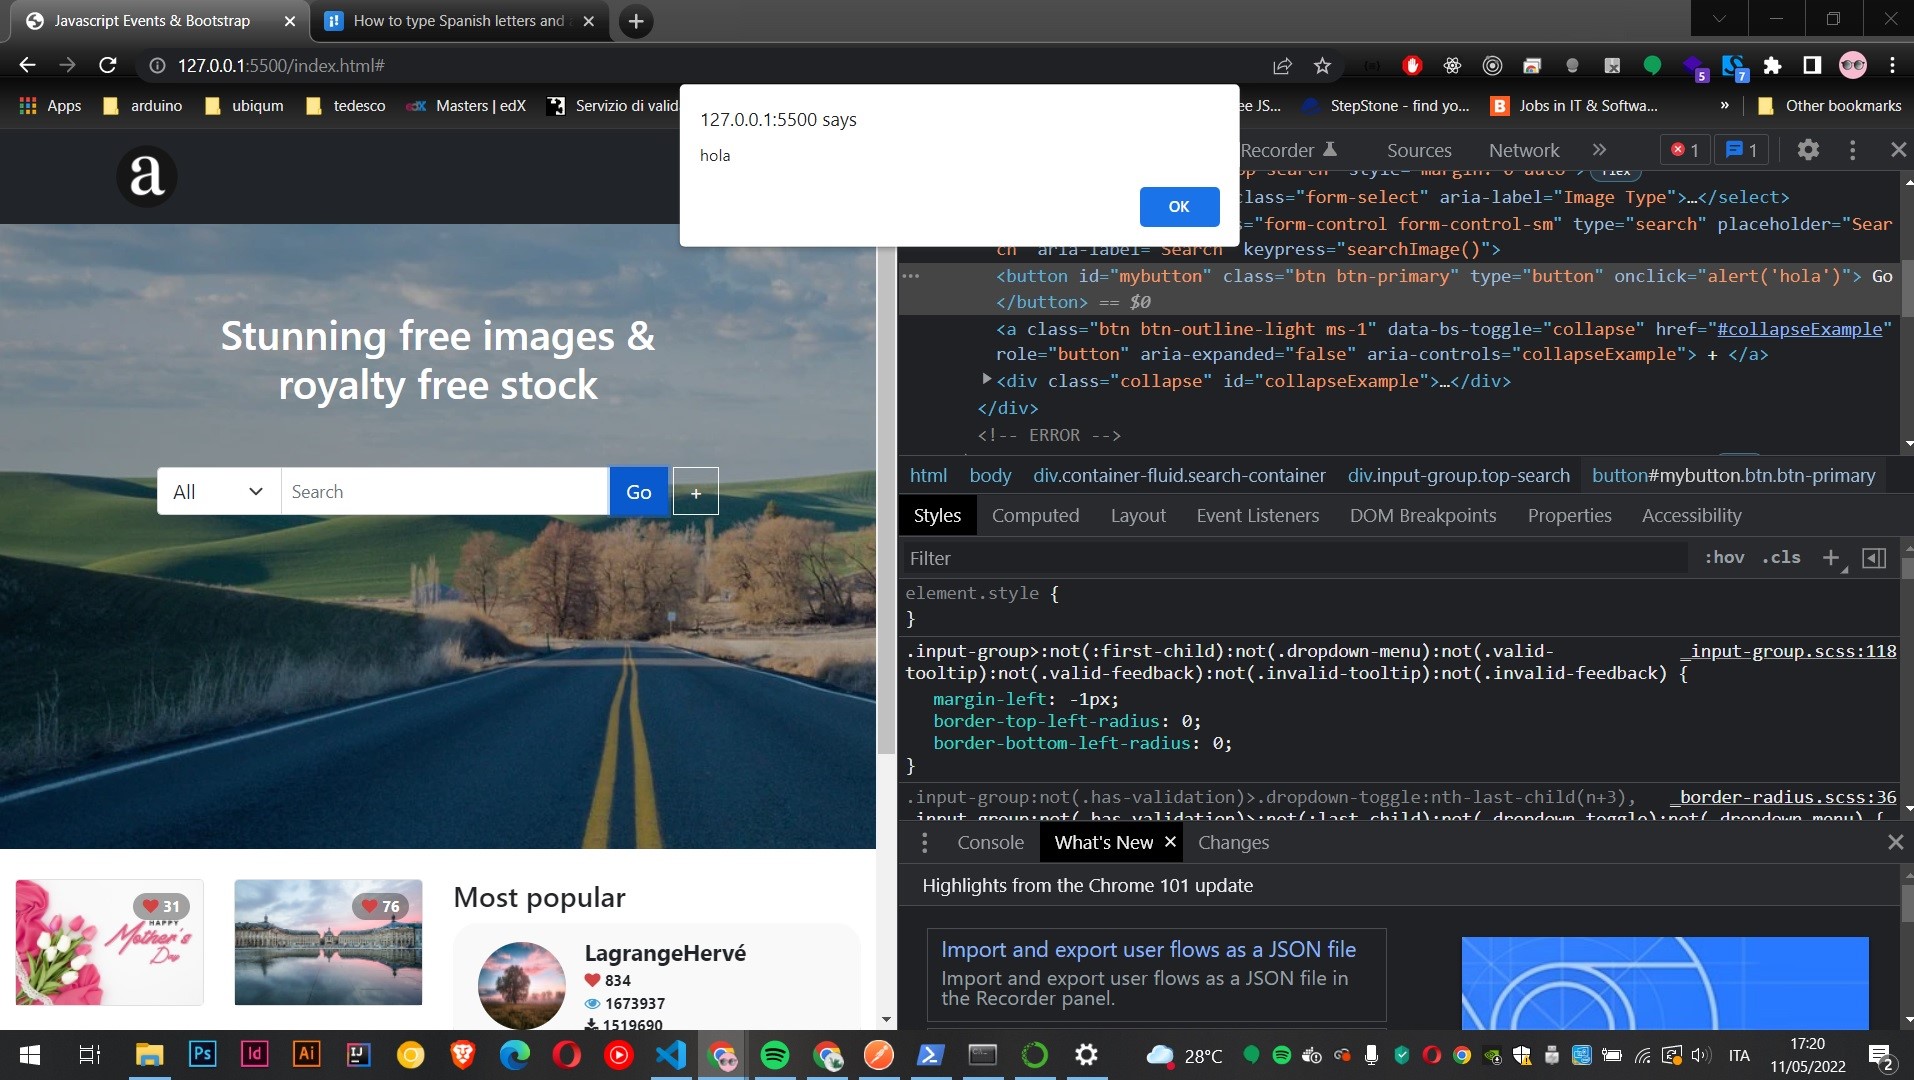The height and width of the screenshot is (1080, 1914).
Task: Toggle computed styles sidebar icon
Action: (1874, 558)
